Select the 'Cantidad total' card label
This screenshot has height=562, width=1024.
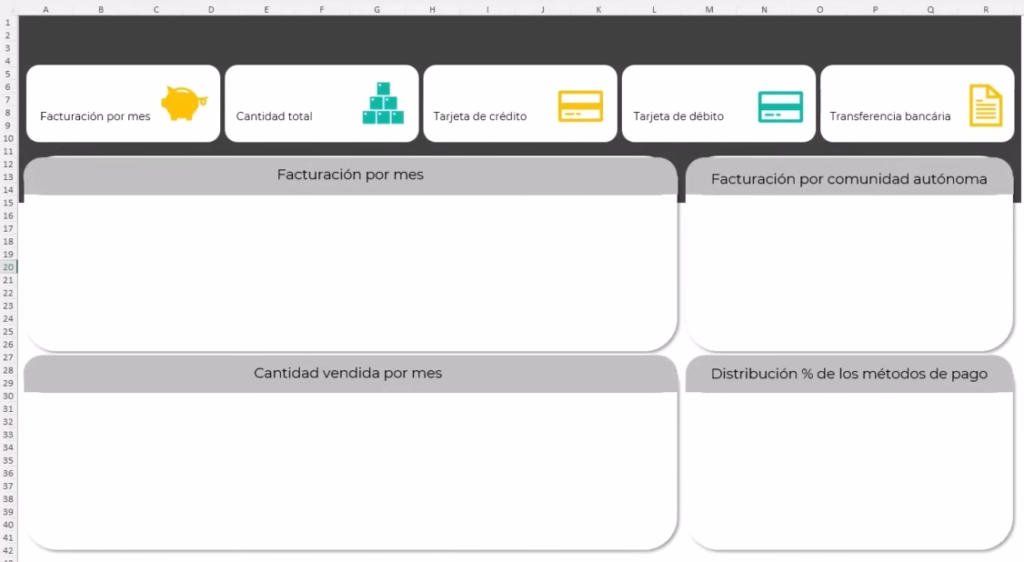(274, 116)
